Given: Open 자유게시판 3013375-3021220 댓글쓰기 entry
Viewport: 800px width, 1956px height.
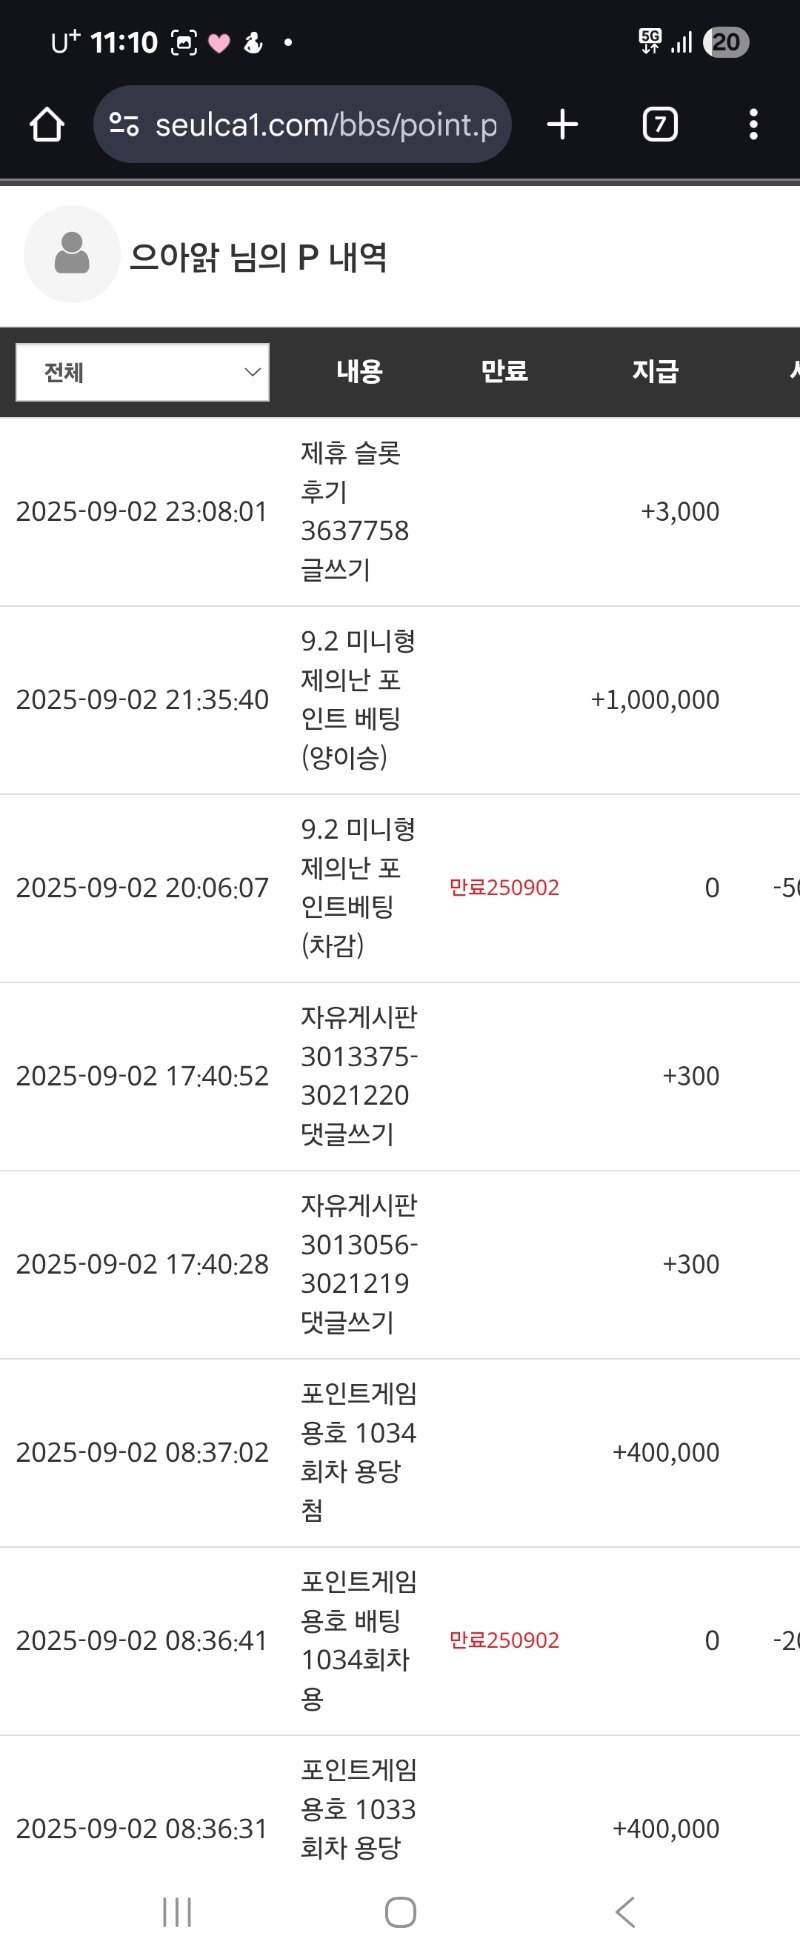Looking at the screenshot, I should coord(359,1075).
